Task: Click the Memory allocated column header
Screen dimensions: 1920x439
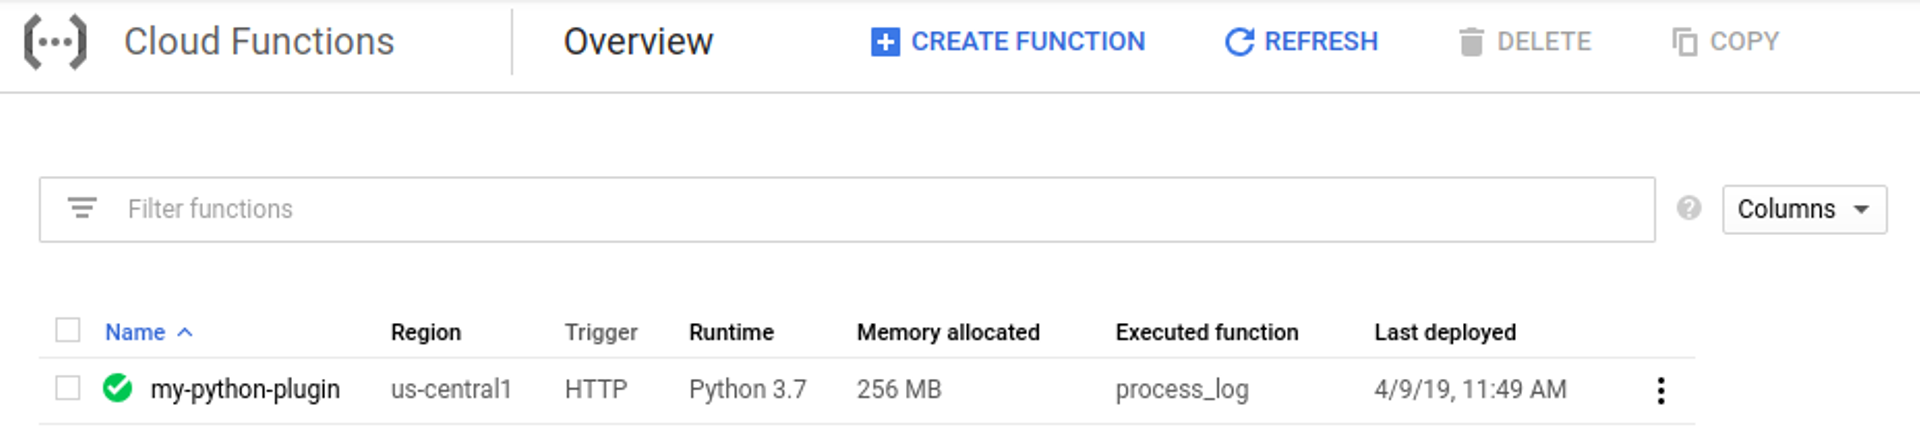Action: pos(947,332)
